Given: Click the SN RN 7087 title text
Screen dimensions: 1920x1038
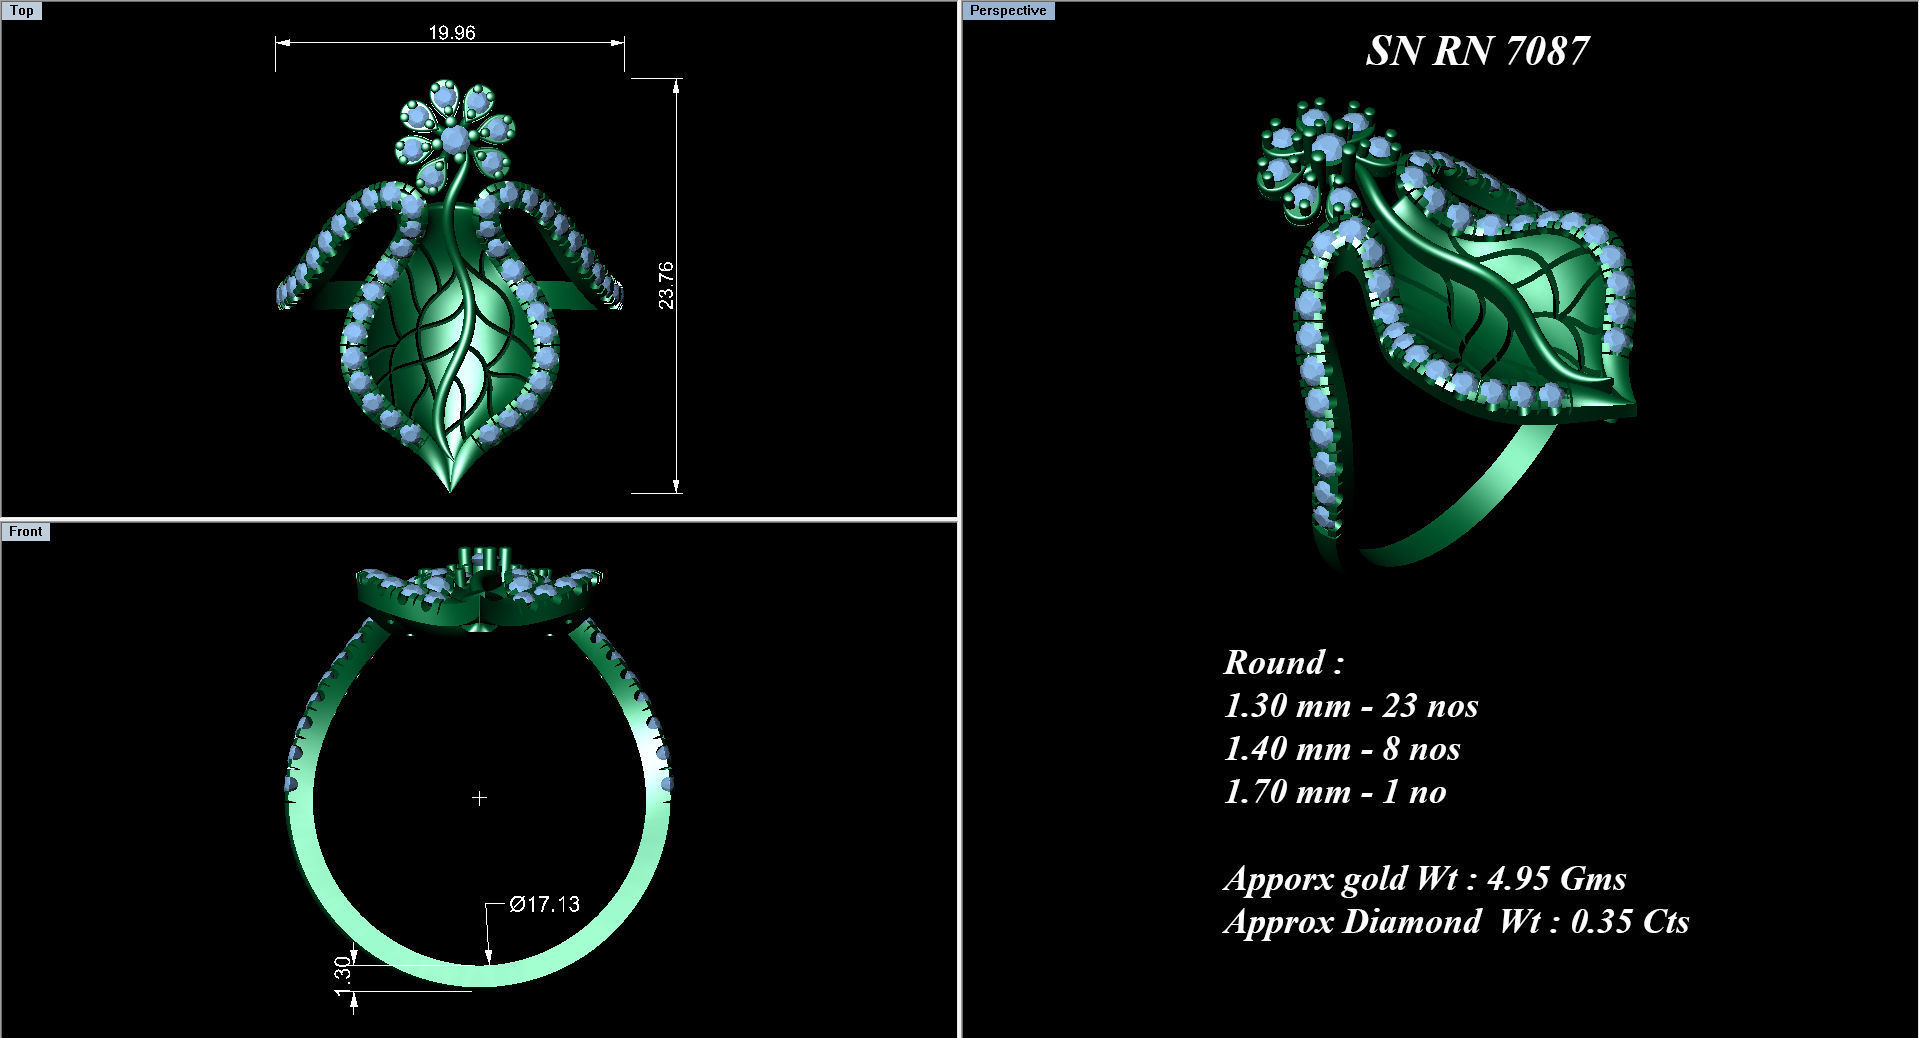Looking at the screenshot, I should [1477, 51].
